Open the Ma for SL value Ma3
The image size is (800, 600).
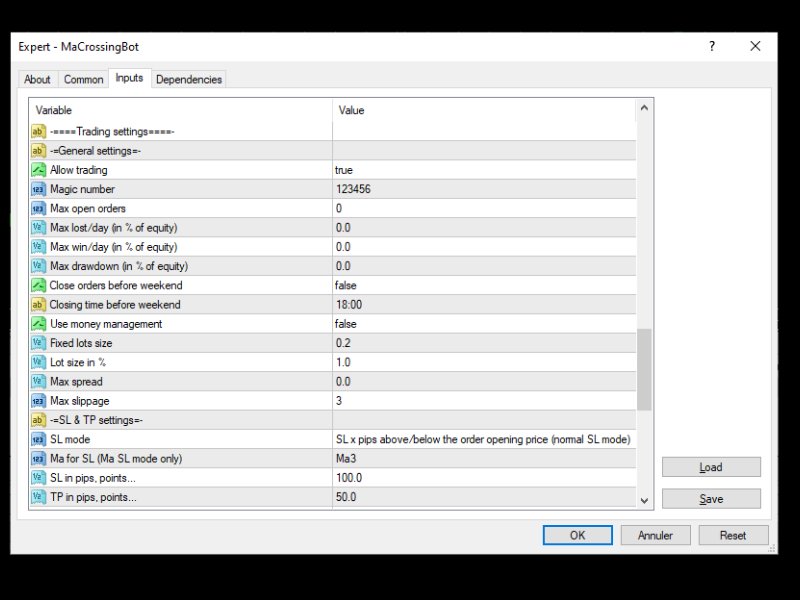pyautogui.click(x=484, y=459)
